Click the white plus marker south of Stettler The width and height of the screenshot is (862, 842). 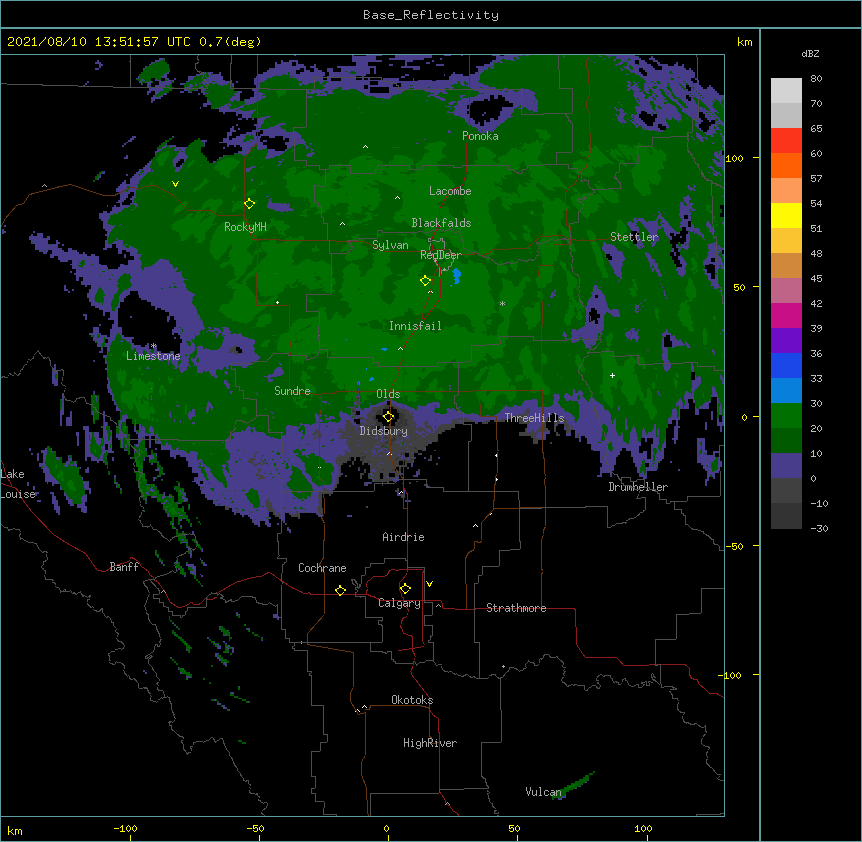pos(612,375)
